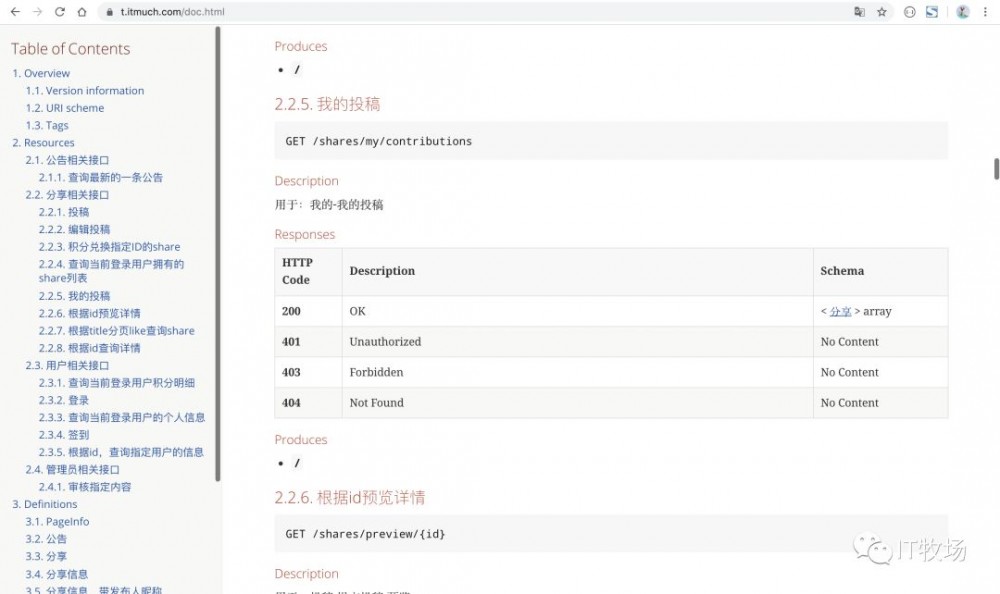Image resolution: width=1000 pixels, height=594 pixels.
Task: Open 2.2.7. 根据title分页like查询share
Action: (116, 330)
